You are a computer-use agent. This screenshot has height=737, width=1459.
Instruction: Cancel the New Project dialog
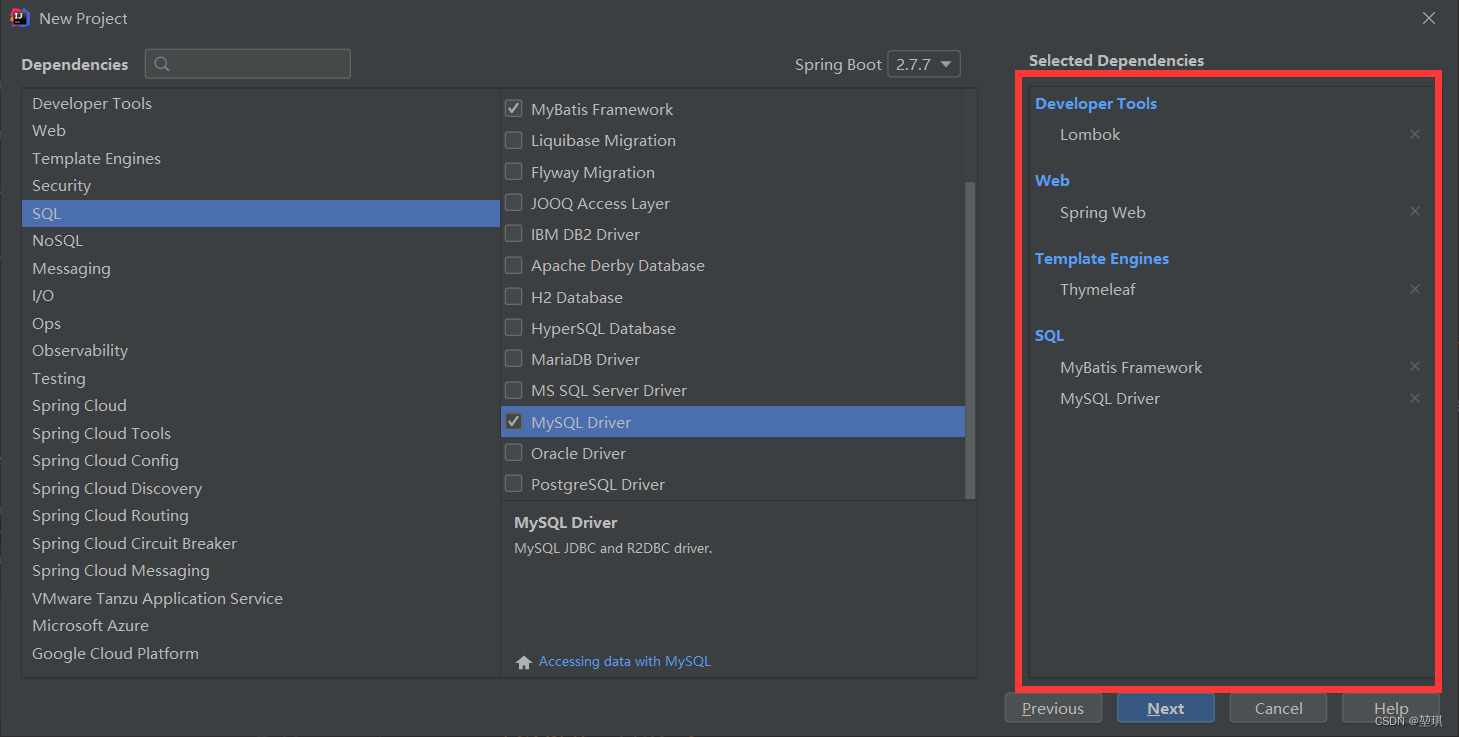point(1278,708)
